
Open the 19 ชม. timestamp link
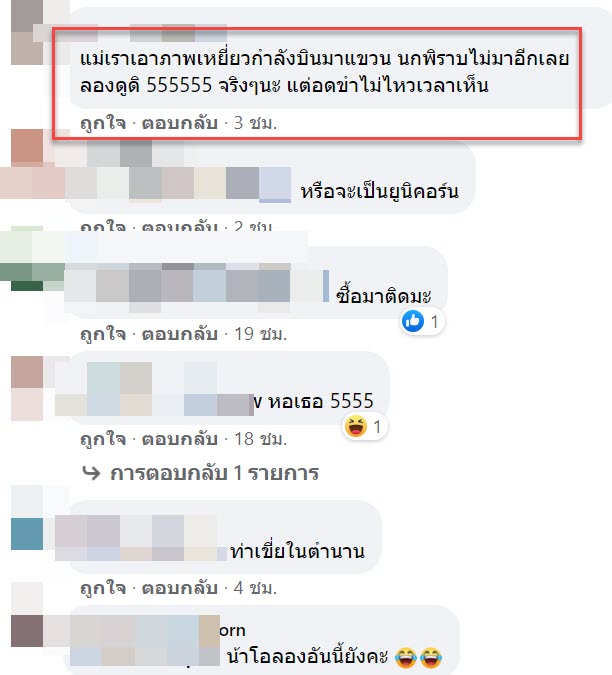260,334
